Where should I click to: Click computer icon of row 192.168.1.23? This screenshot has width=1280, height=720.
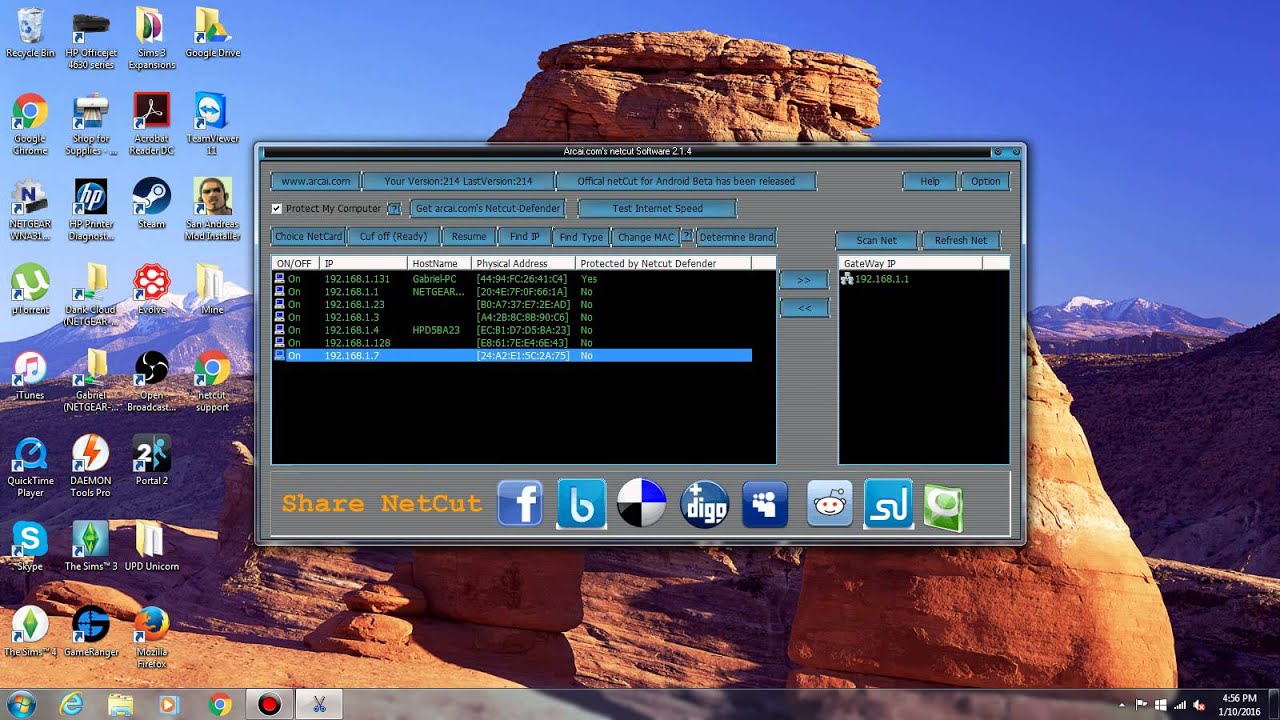(280, 304)
